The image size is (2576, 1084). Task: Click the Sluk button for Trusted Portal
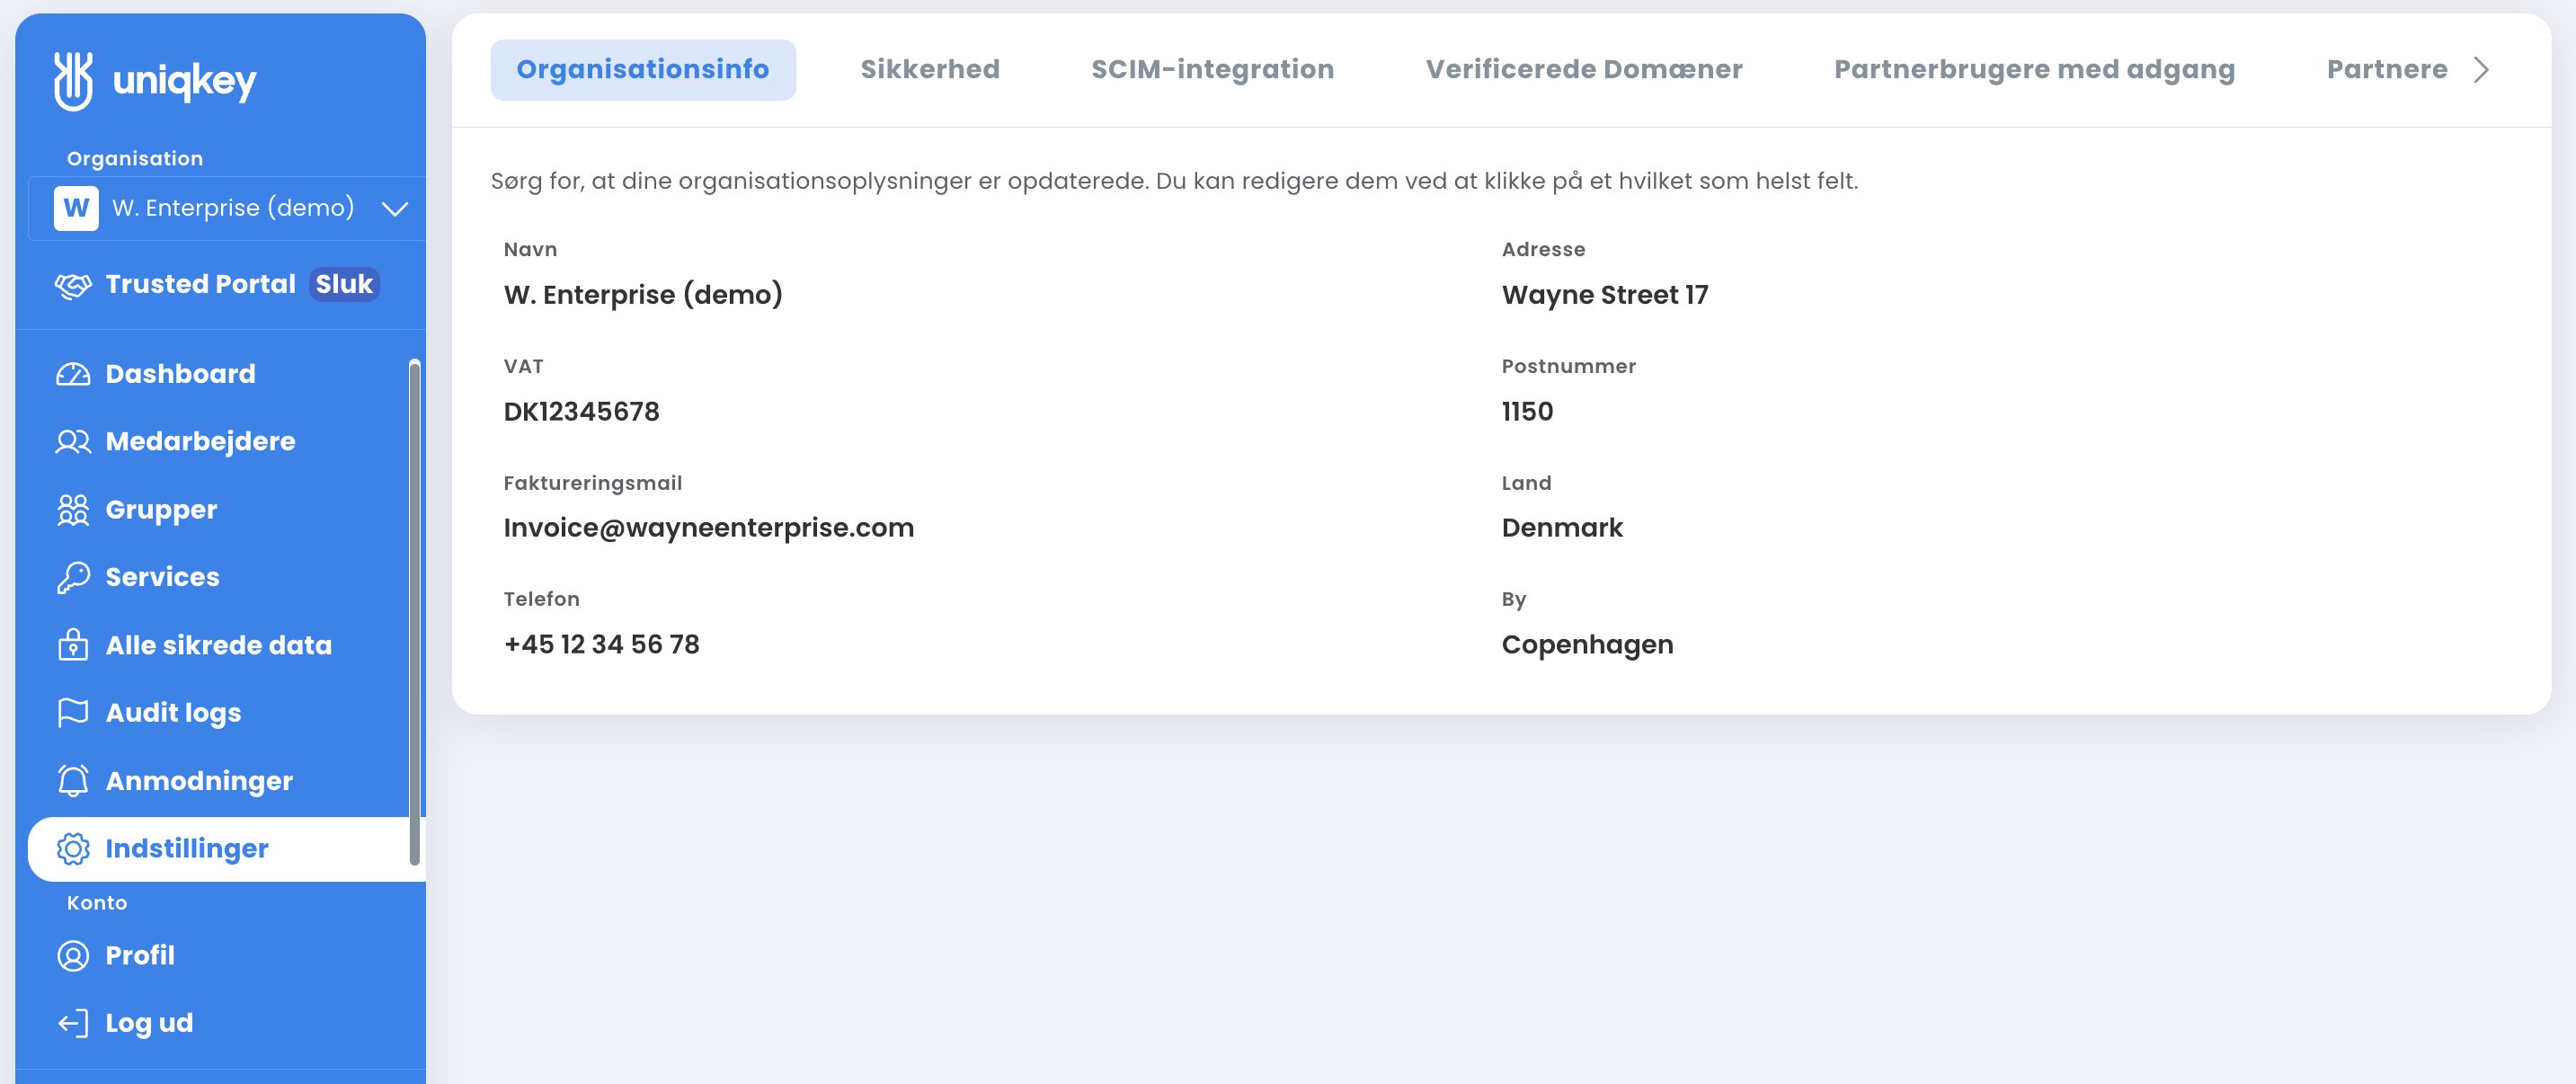pos(344,285)
